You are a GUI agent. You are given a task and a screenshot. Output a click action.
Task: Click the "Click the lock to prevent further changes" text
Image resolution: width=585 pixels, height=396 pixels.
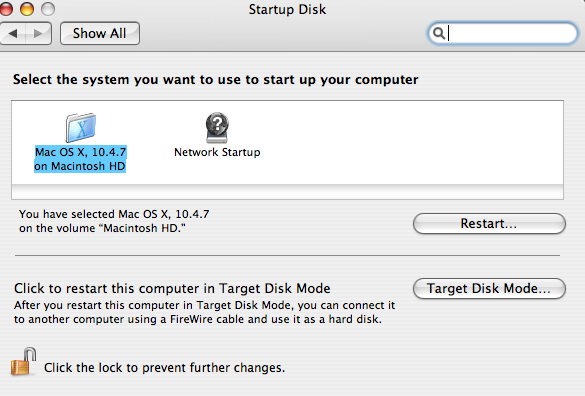tap(165, 368)
